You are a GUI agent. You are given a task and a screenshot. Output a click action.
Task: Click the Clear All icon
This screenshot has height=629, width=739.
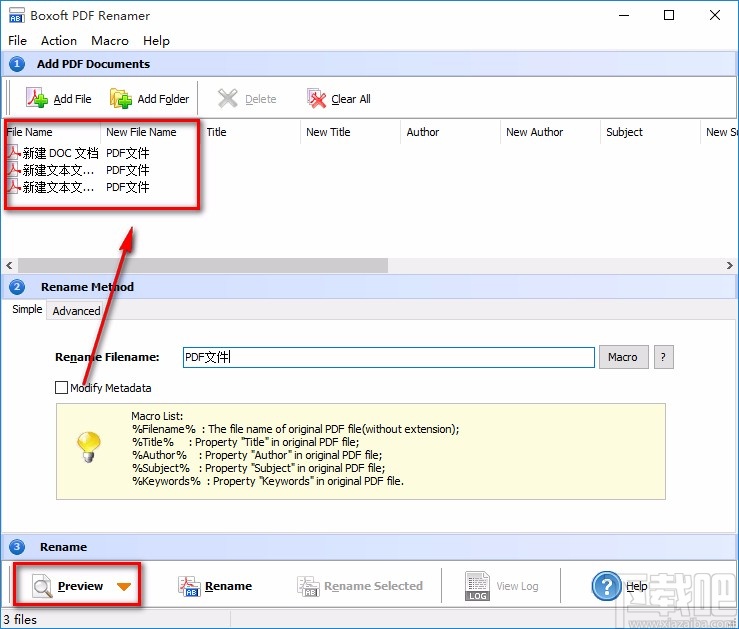(316, 98)
